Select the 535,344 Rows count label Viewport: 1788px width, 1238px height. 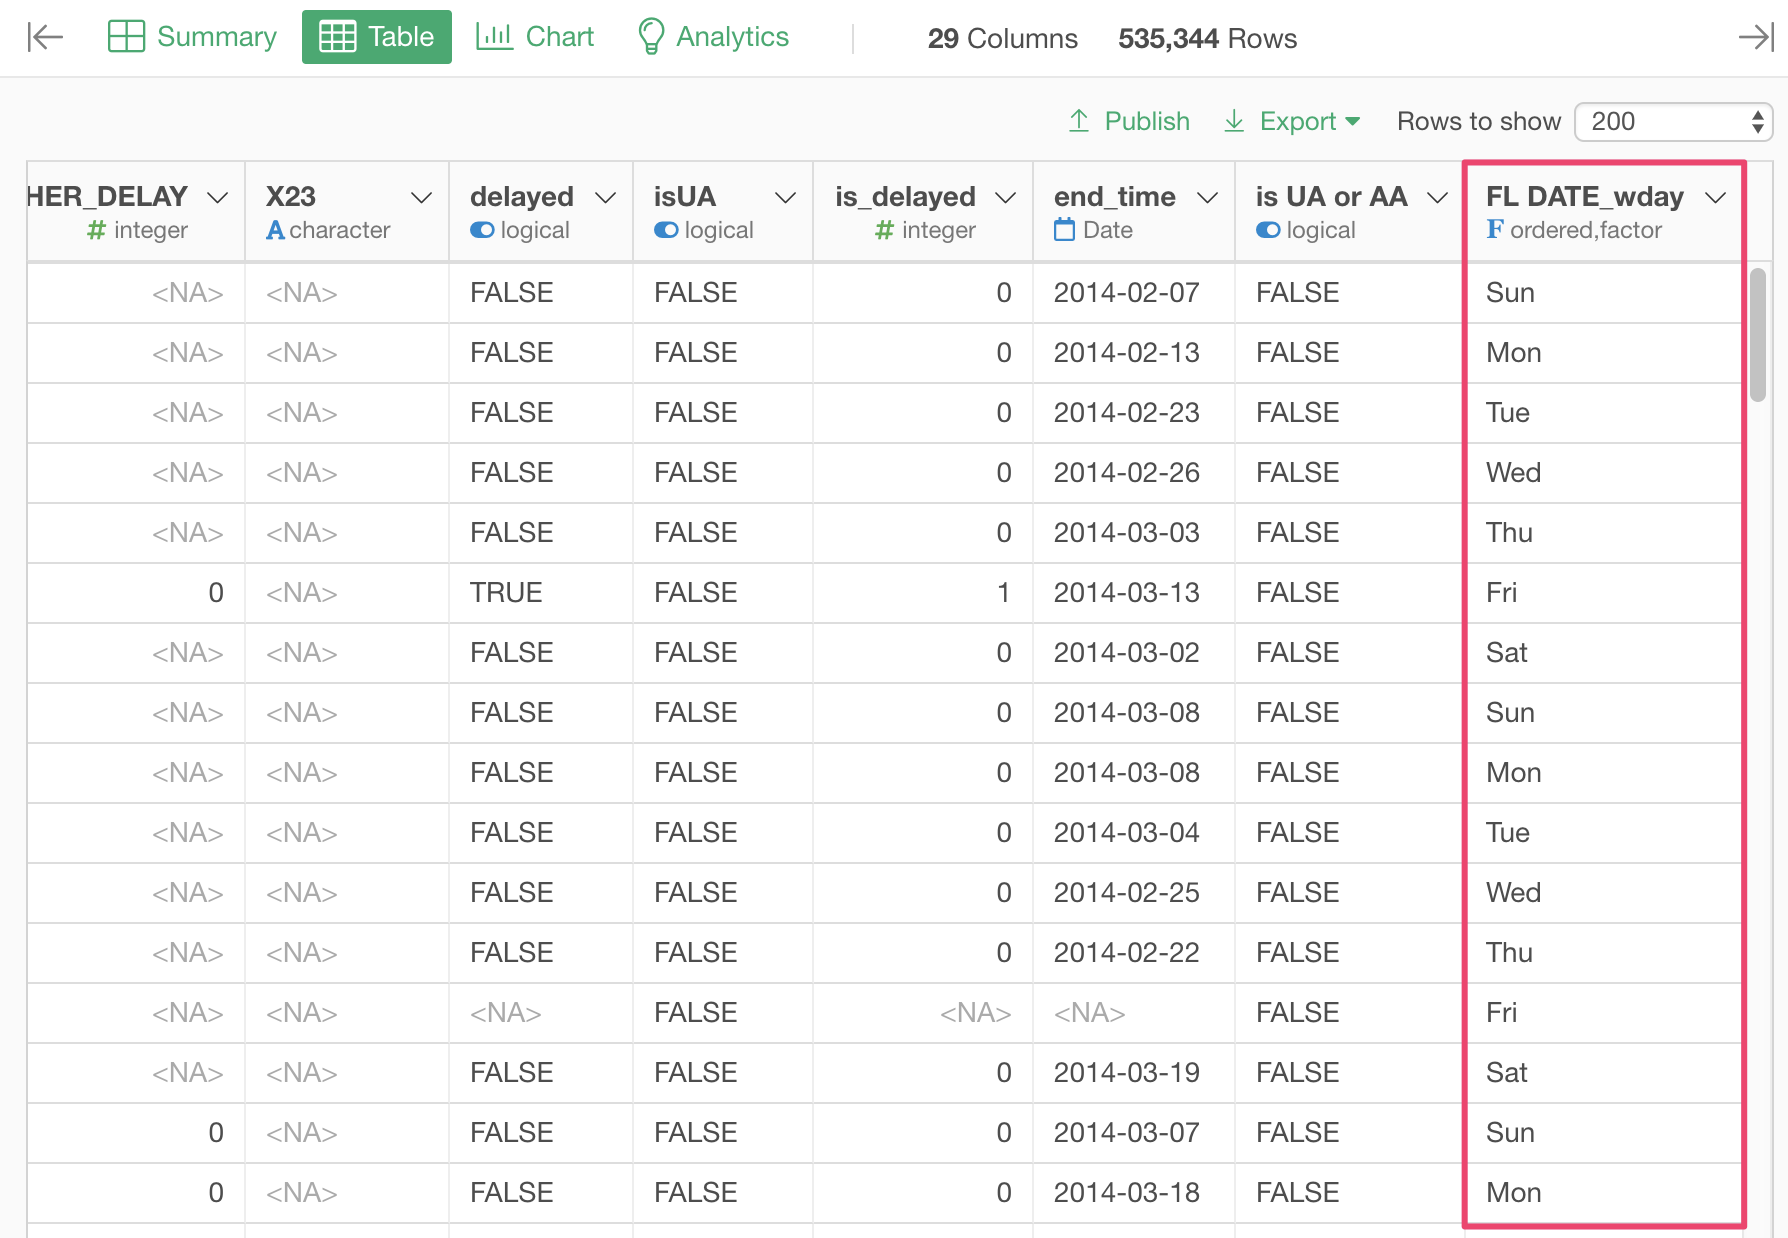coord(1207,39)
